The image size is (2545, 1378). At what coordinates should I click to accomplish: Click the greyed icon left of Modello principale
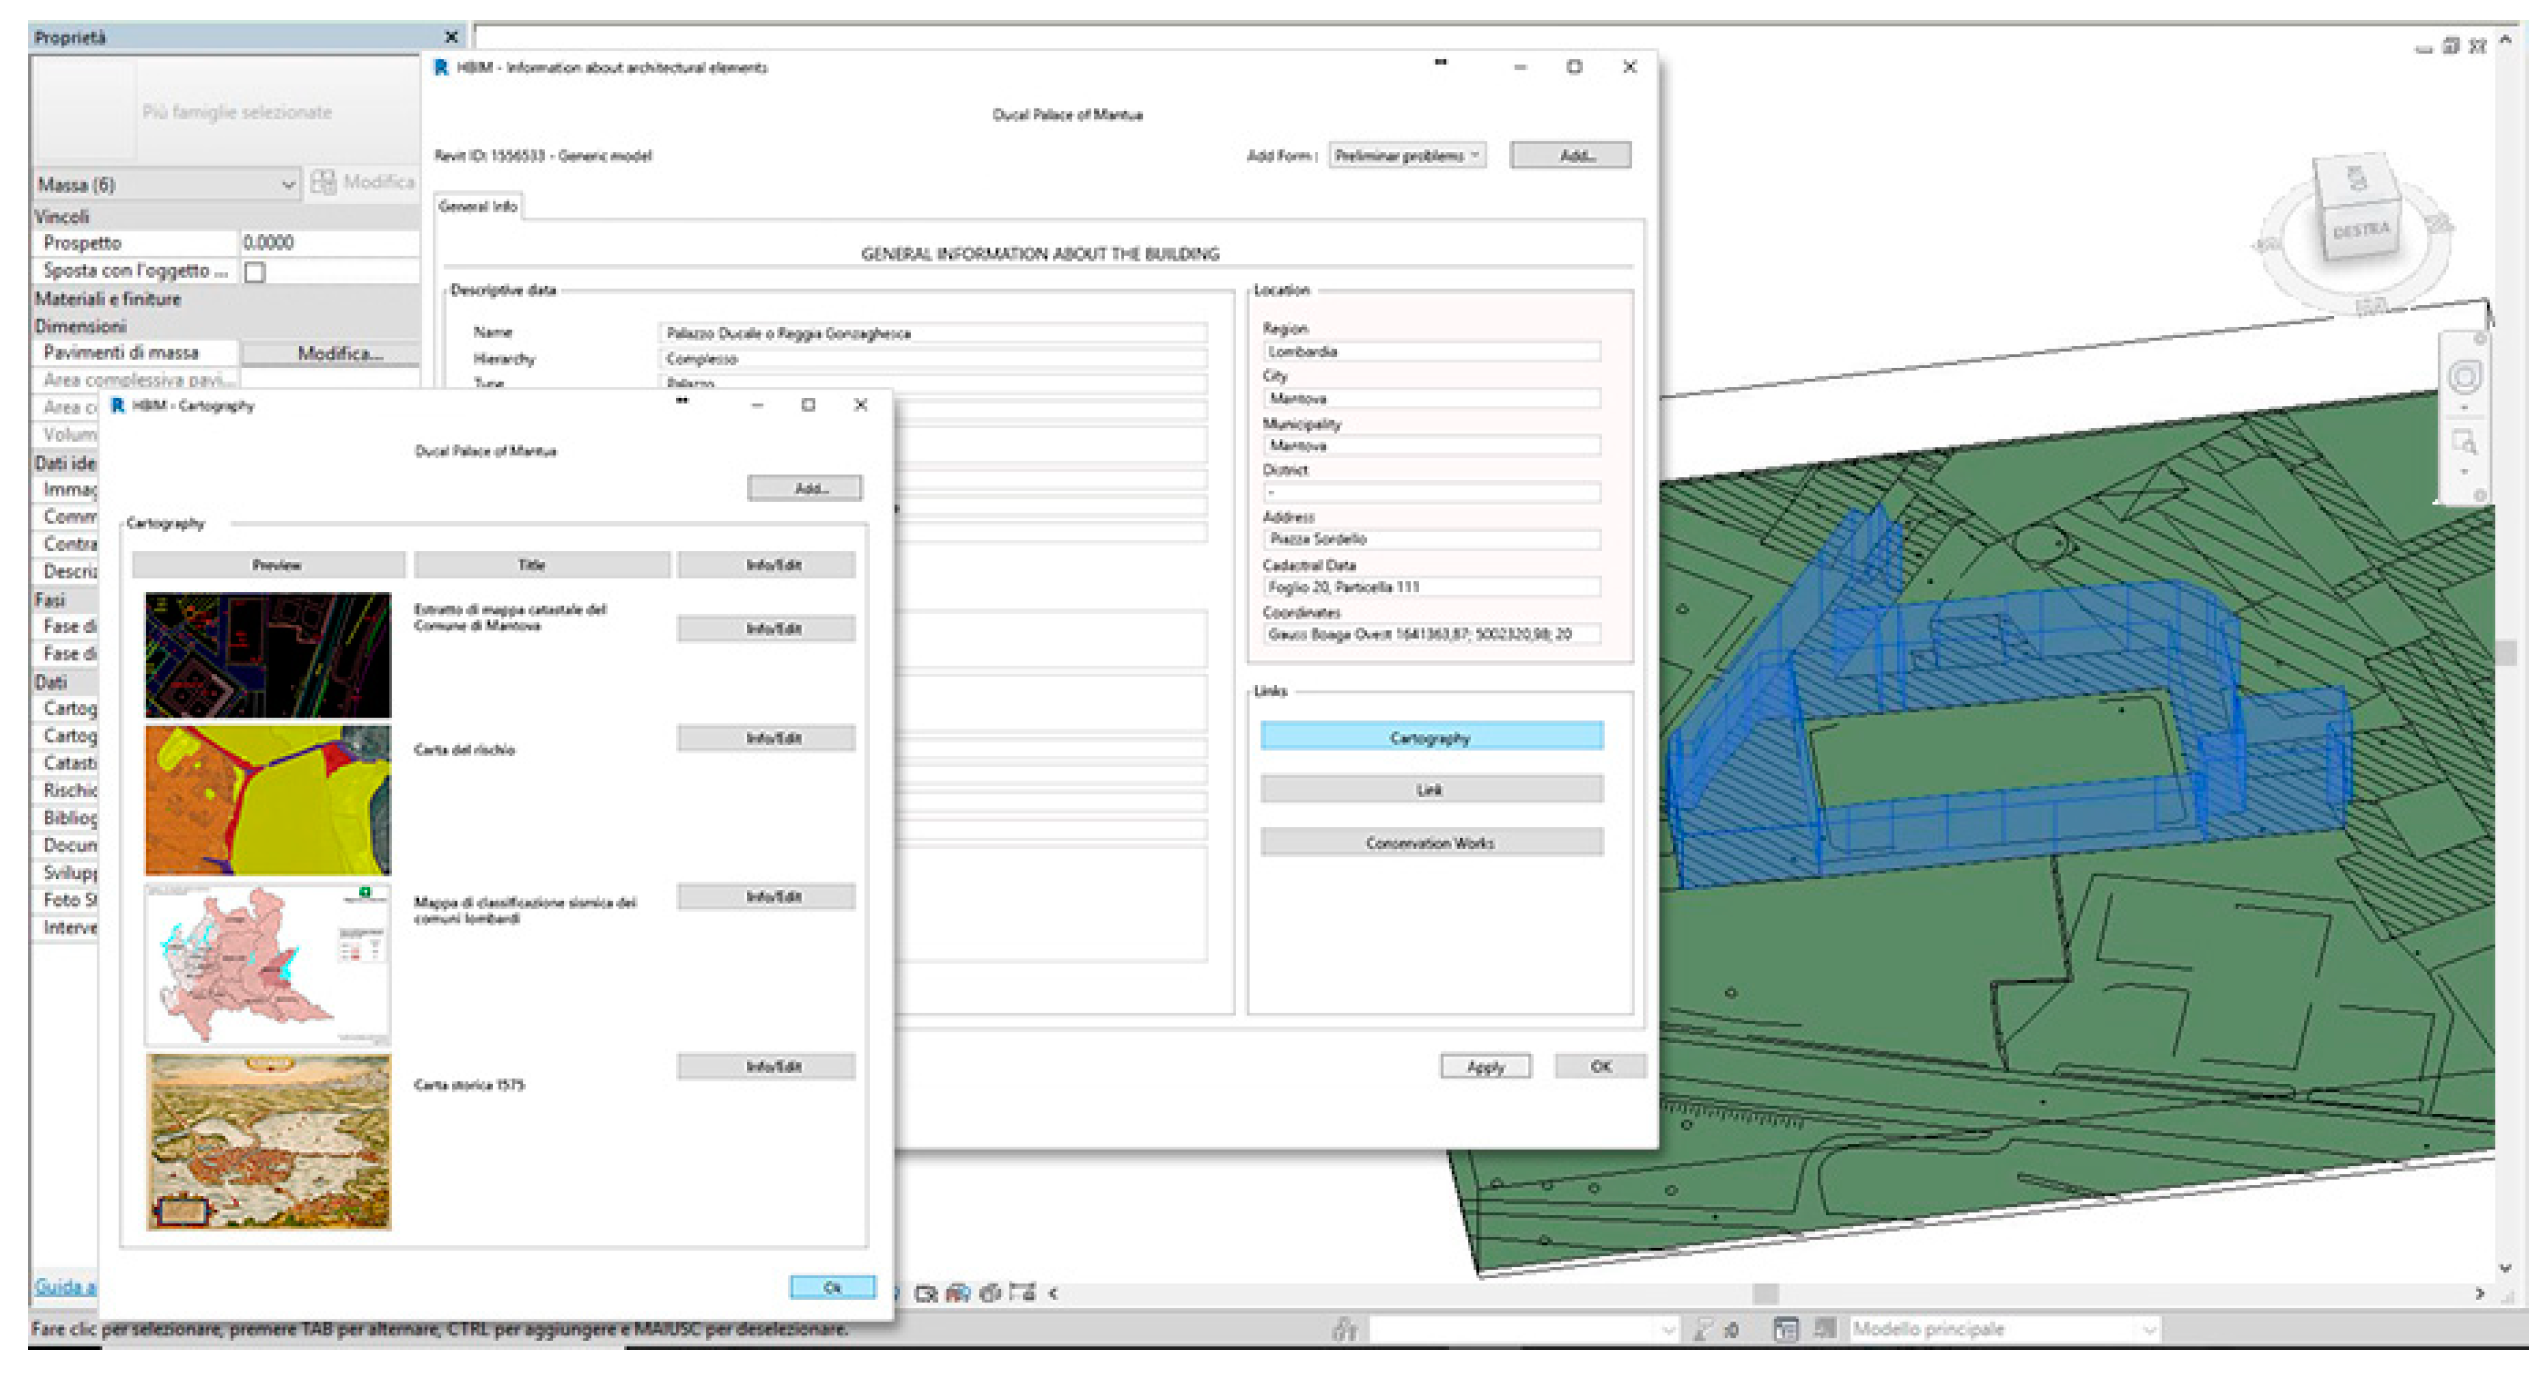pos(1826,1330)
